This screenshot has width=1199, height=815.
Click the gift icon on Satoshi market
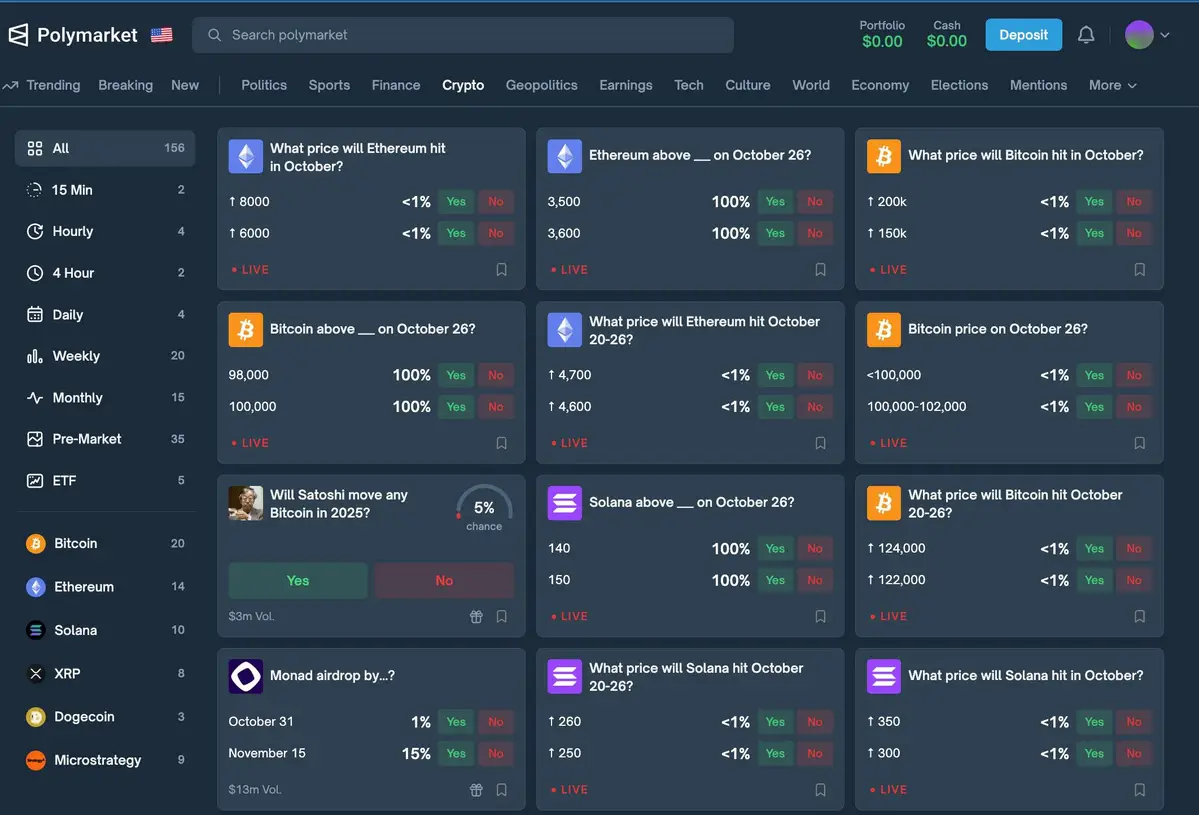point(476,617)
